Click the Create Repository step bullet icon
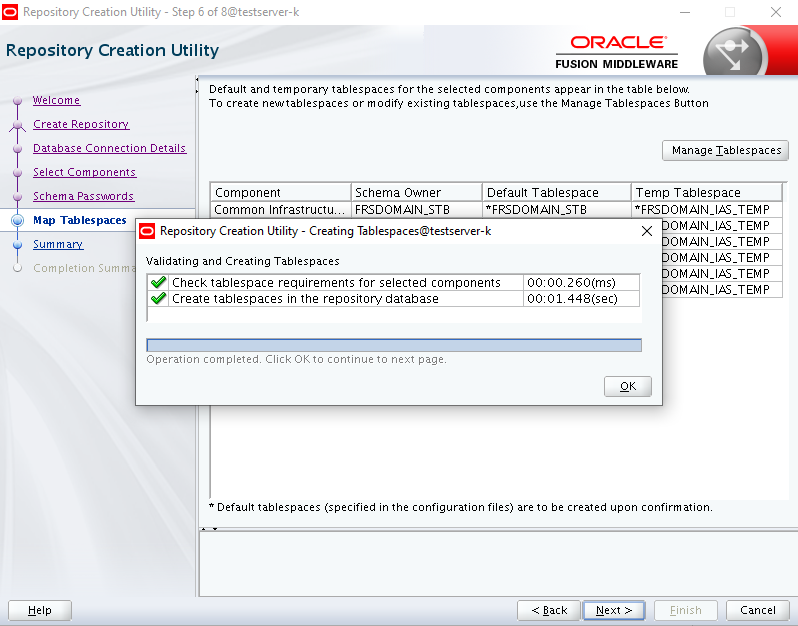Screen dimensions: 798x626 (17, 125)
